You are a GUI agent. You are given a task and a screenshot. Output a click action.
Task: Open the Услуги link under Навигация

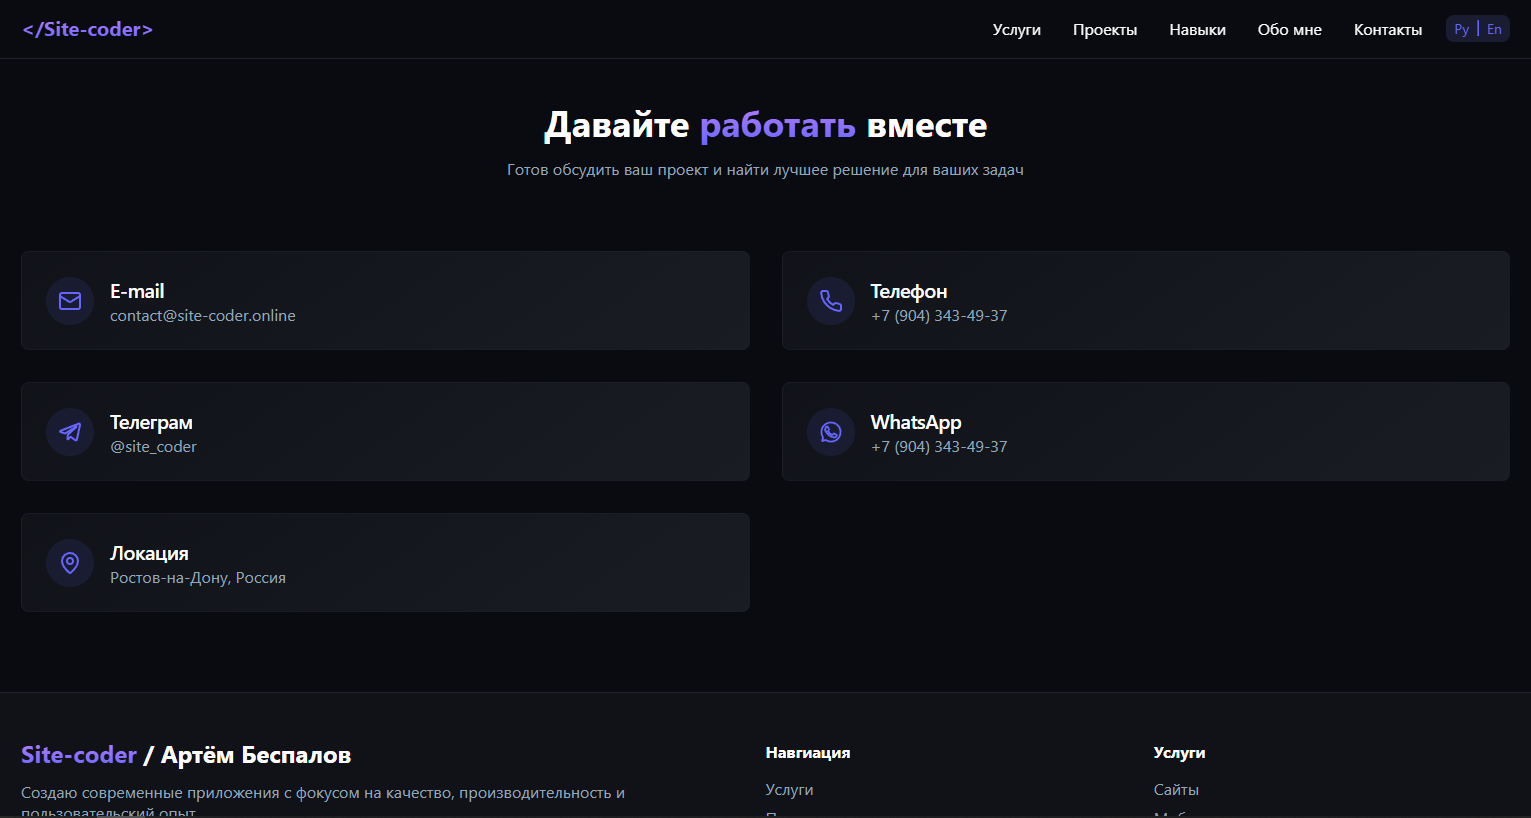tap(789, 790)
